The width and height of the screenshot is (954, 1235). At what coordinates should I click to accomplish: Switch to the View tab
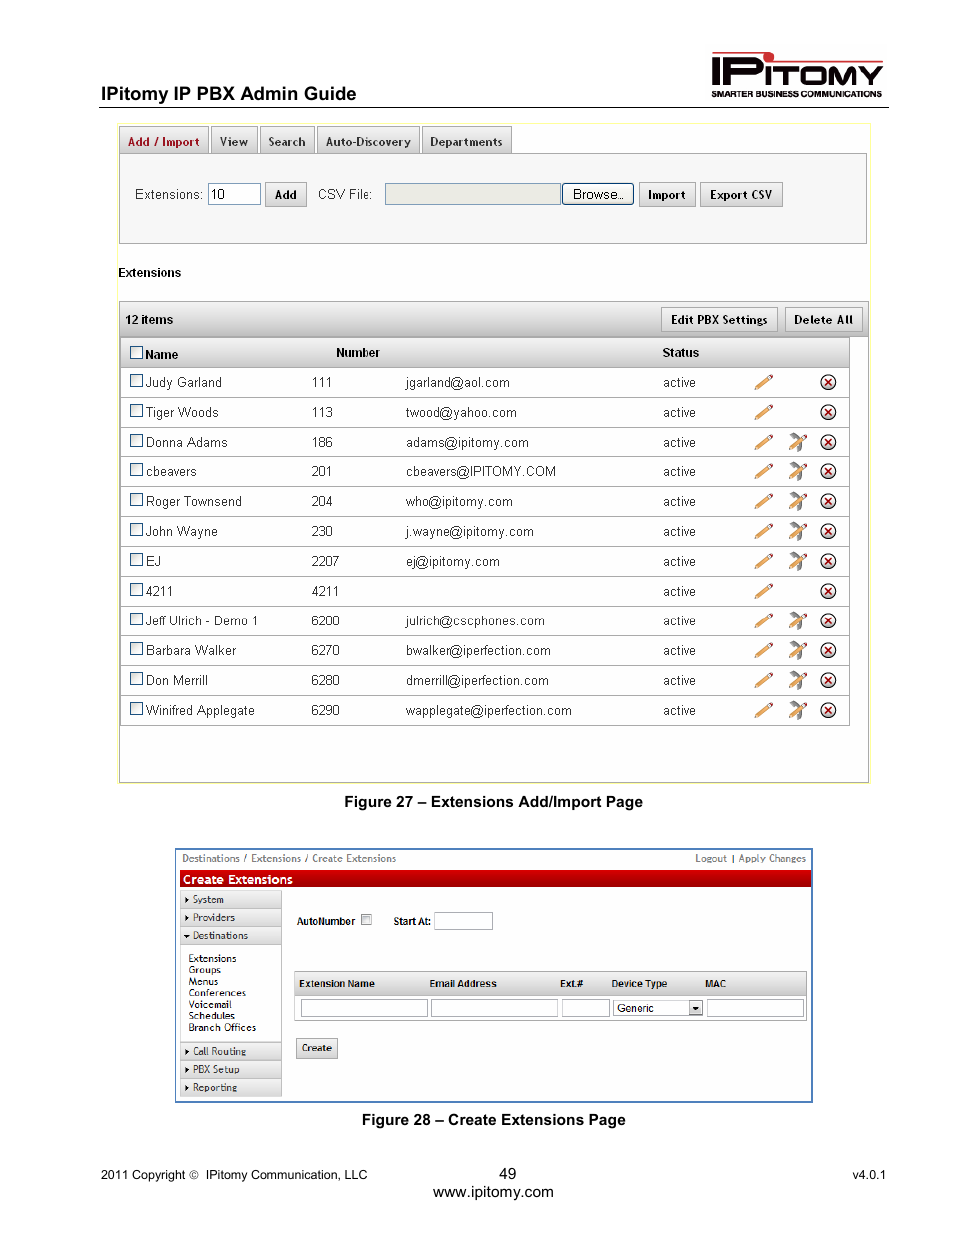pos(234,141)
